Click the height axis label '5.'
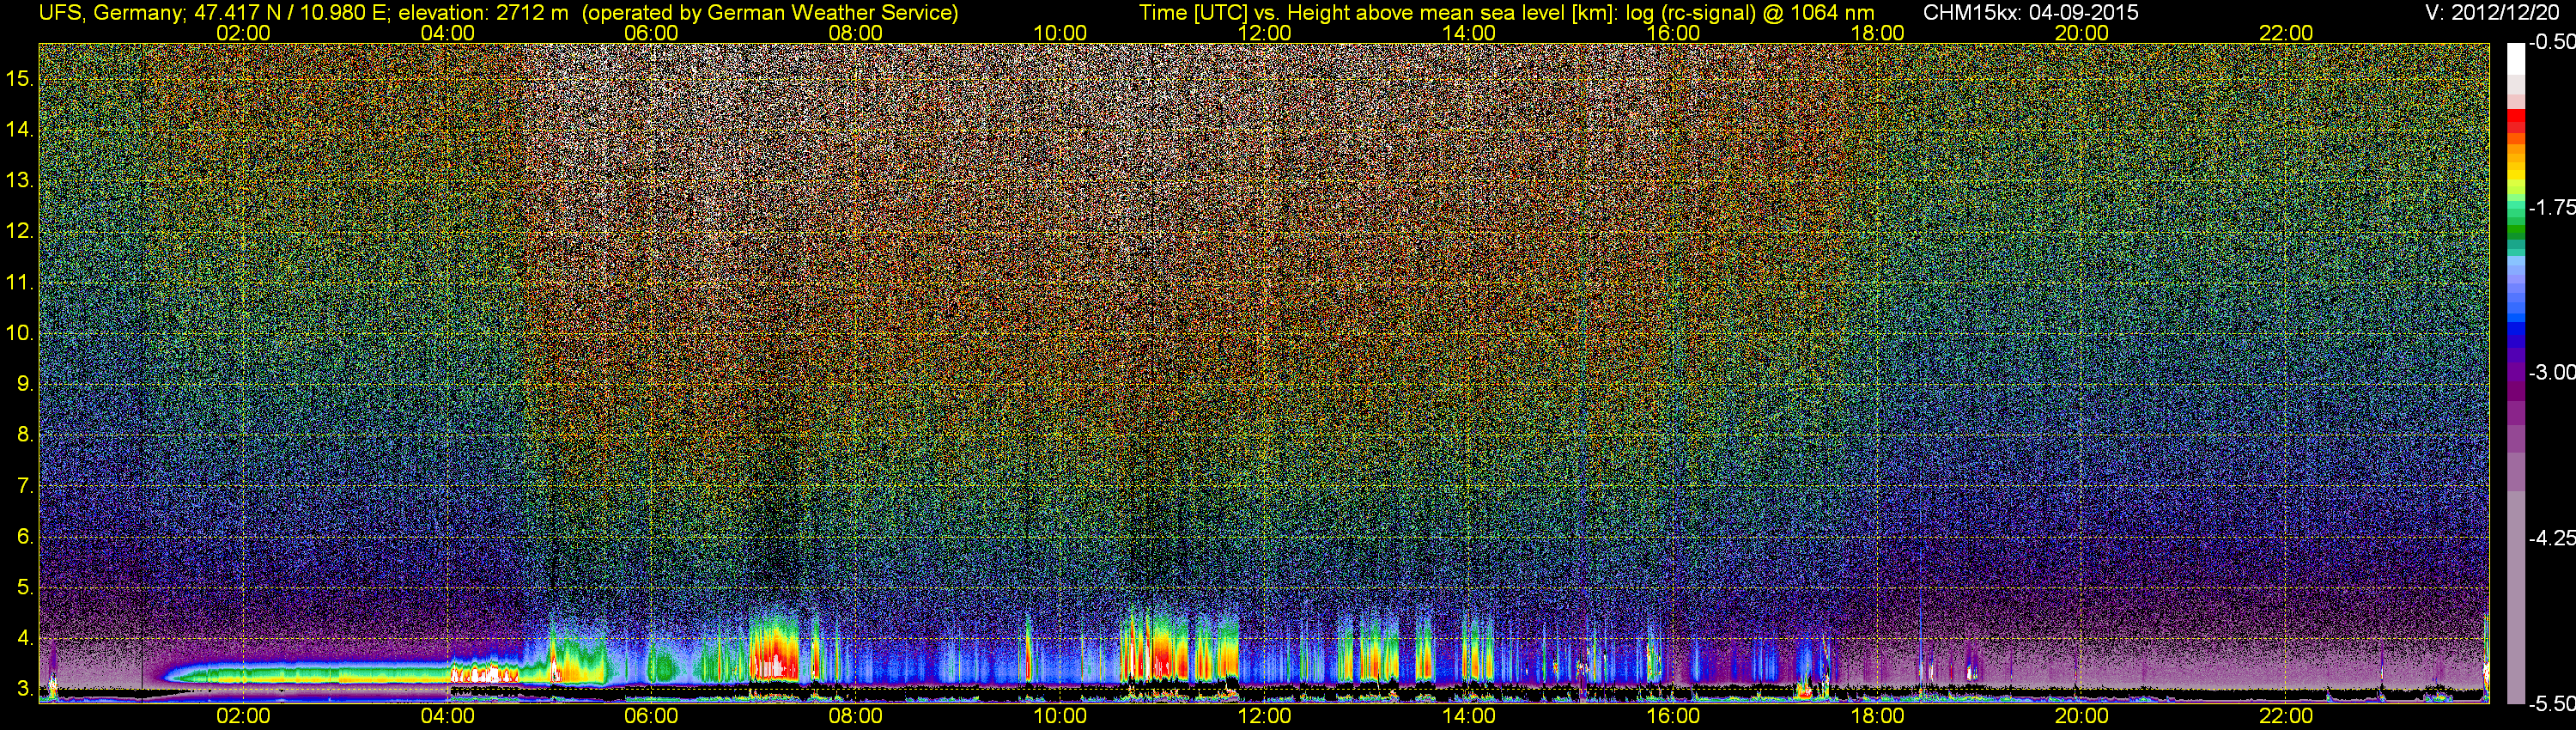 26,588
